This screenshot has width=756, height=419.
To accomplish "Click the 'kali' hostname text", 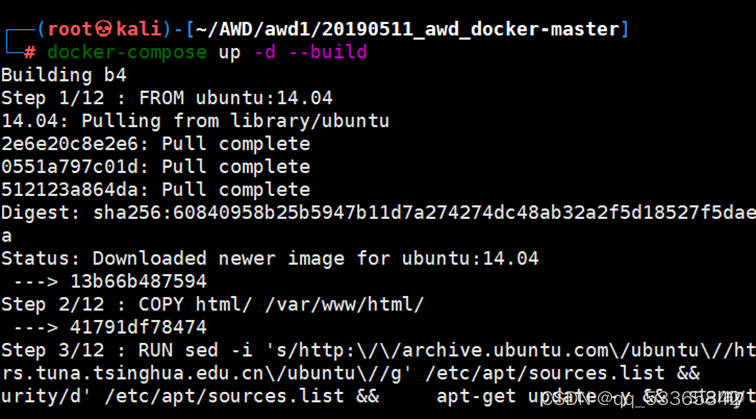I will tap(138, 29).
